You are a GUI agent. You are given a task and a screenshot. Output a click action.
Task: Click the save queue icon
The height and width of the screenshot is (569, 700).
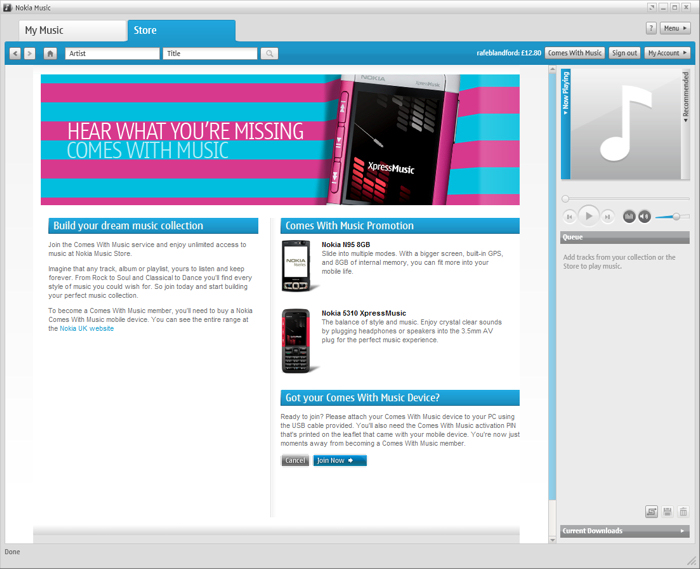[x=667, y=512]
